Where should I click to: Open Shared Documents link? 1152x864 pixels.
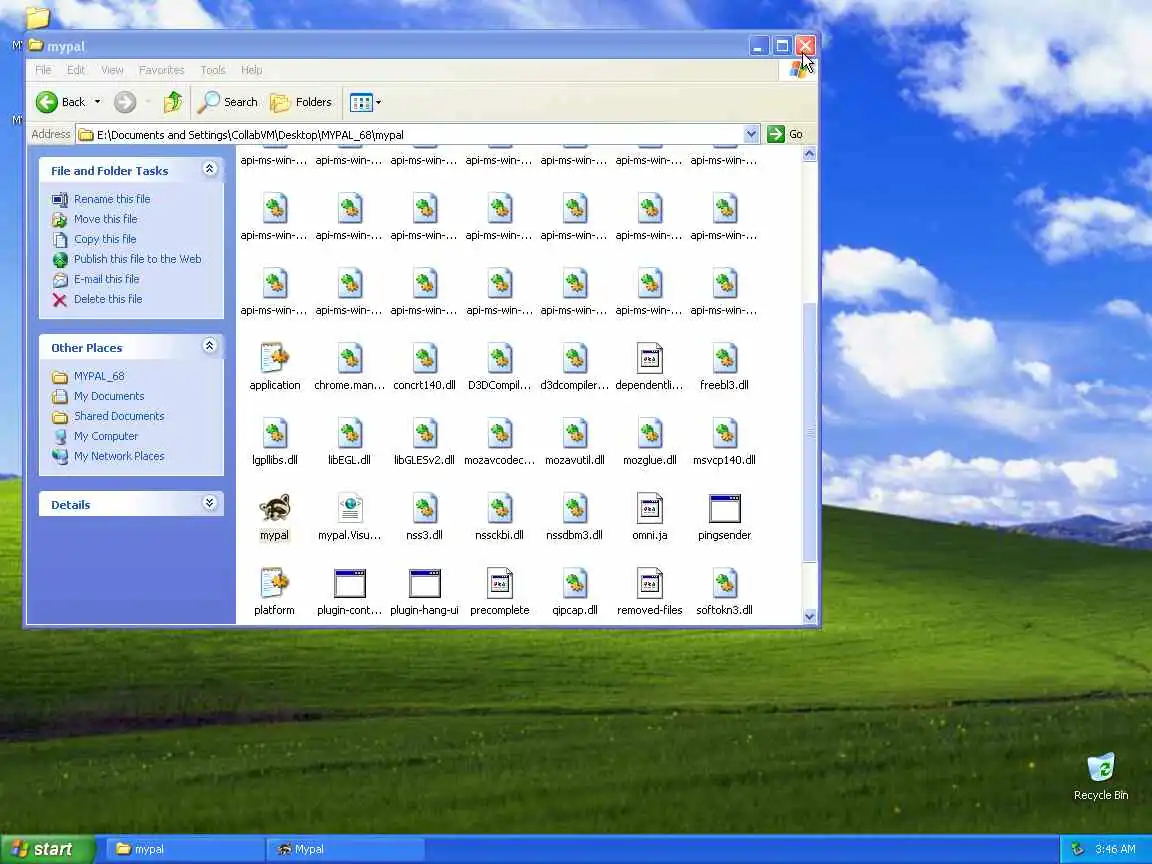pos(119,416)
